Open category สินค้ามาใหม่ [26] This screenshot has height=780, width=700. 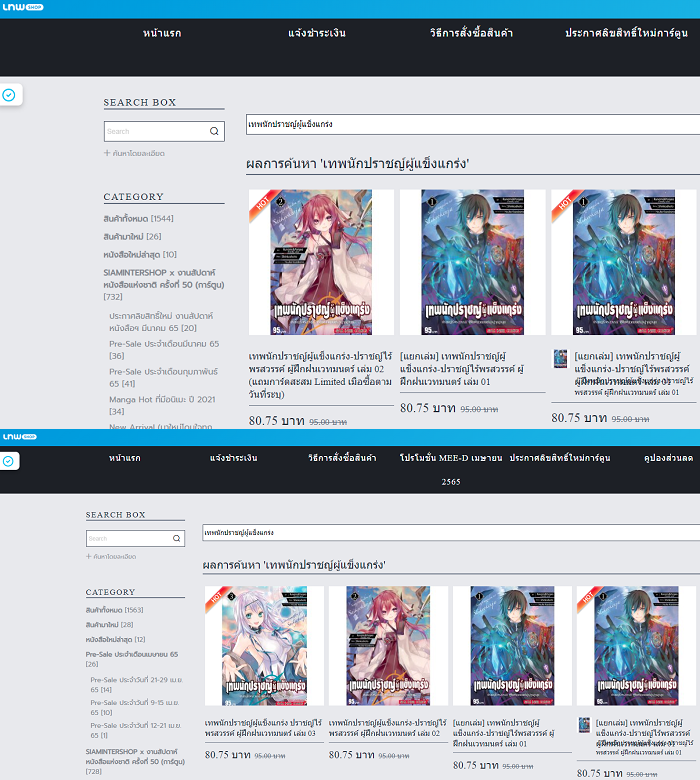[x=132, y=236]
